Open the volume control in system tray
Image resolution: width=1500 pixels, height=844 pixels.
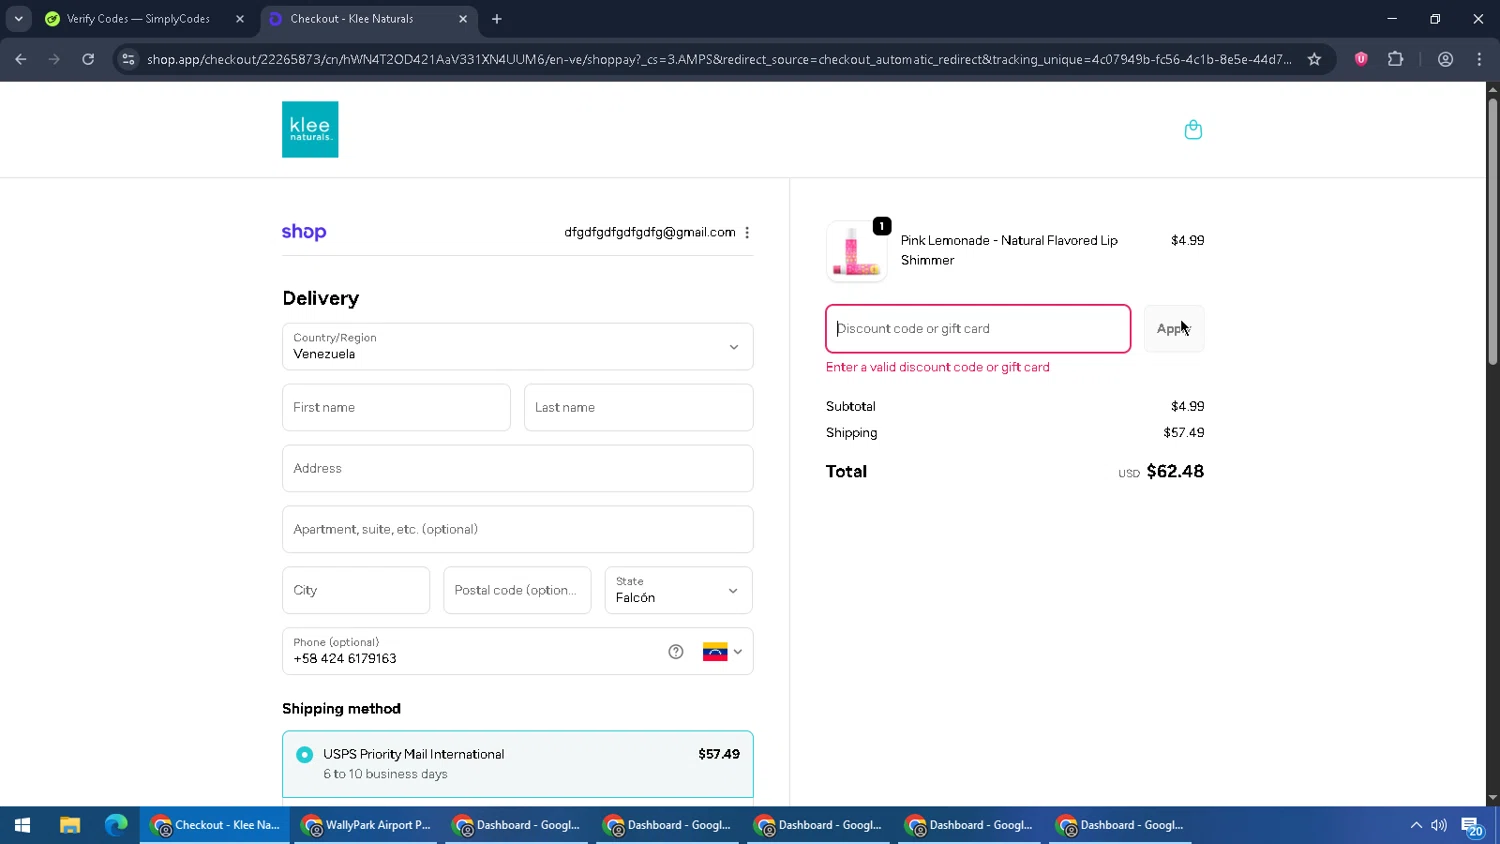(x=1439, y=825)
